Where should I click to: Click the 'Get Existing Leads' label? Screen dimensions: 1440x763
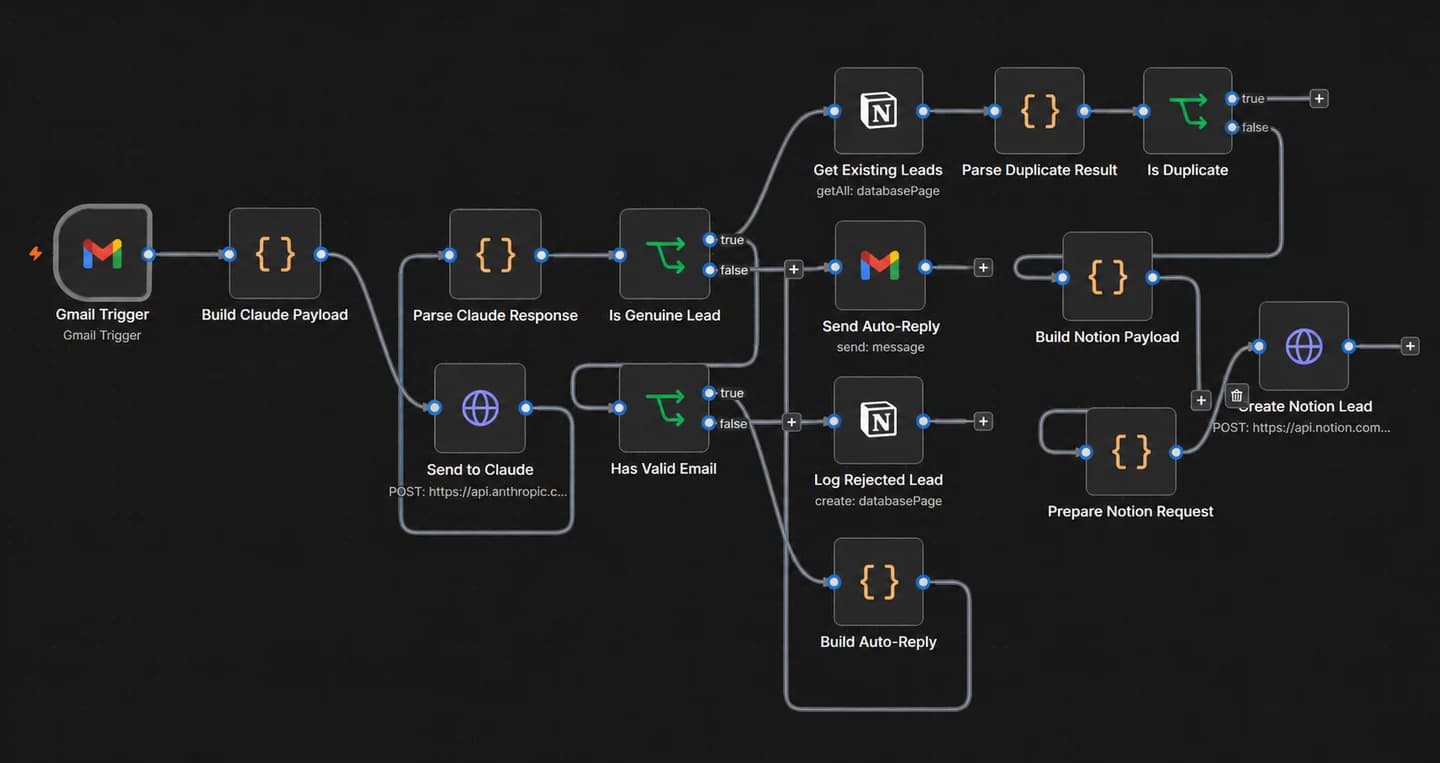tap(878, 170)
